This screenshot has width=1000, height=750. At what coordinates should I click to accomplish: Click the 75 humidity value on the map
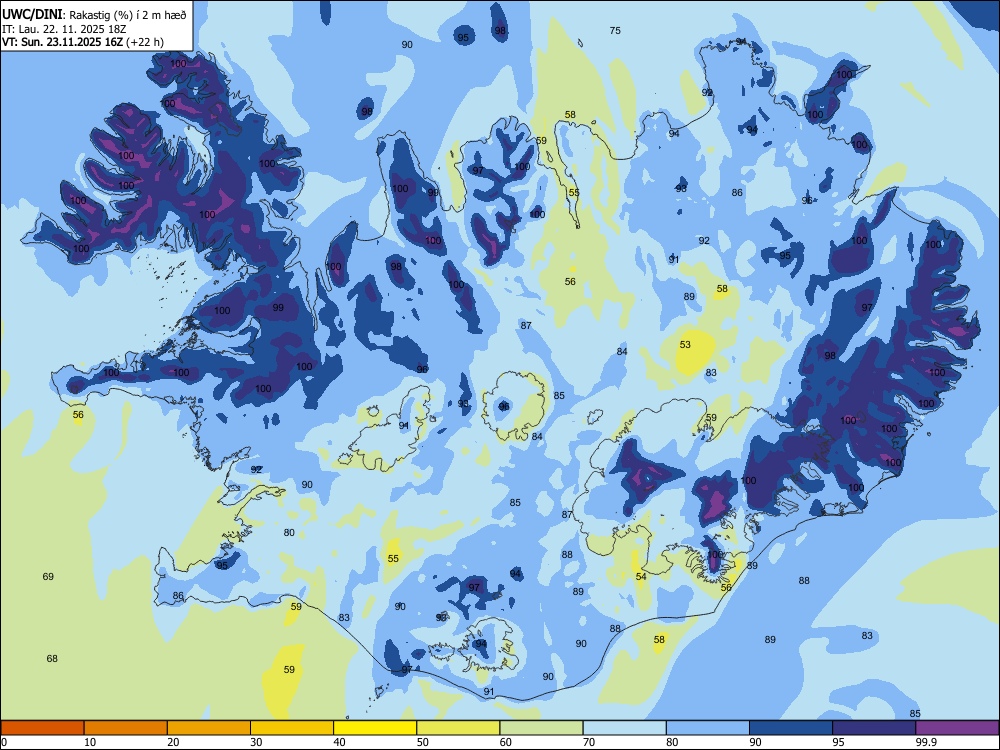click(615, 30)
